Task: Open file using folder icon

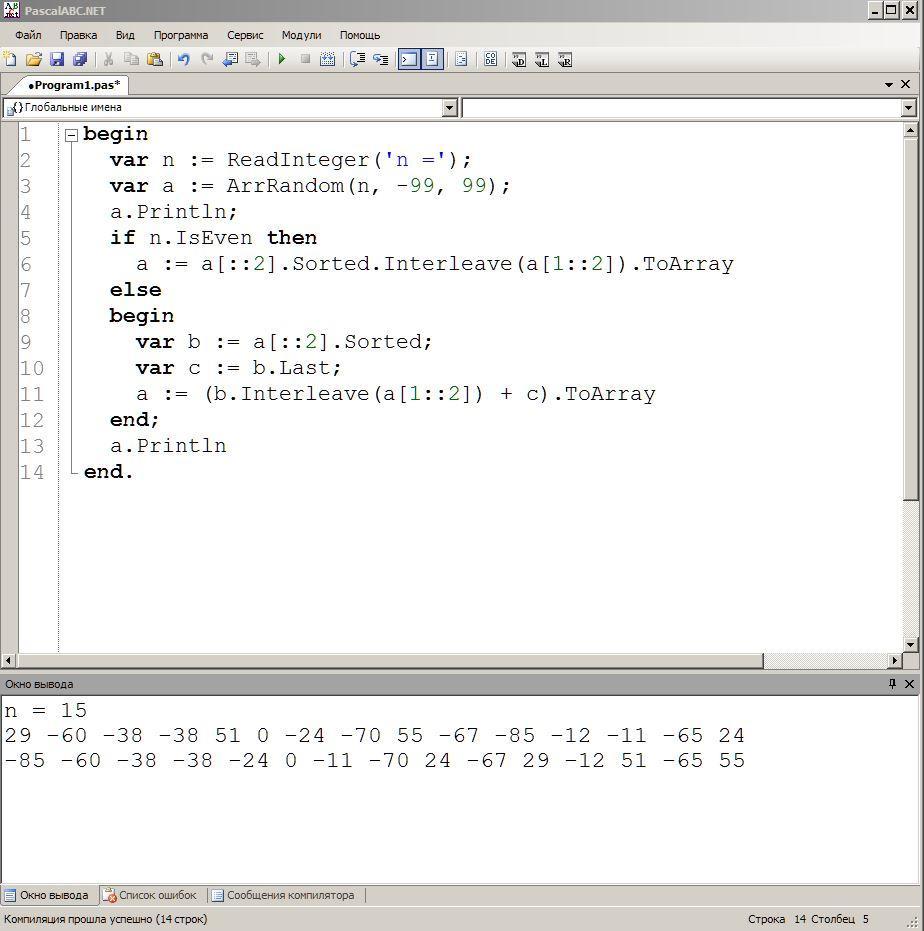Action: (34, 59)
